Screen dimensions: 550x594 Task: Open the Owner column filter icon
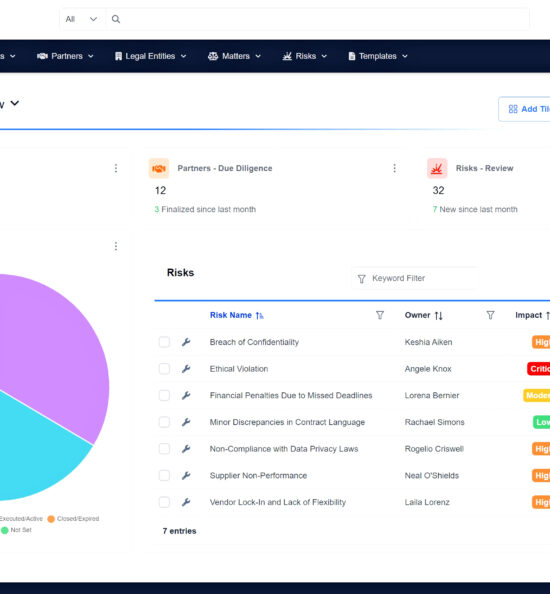(x=490, y=315)
